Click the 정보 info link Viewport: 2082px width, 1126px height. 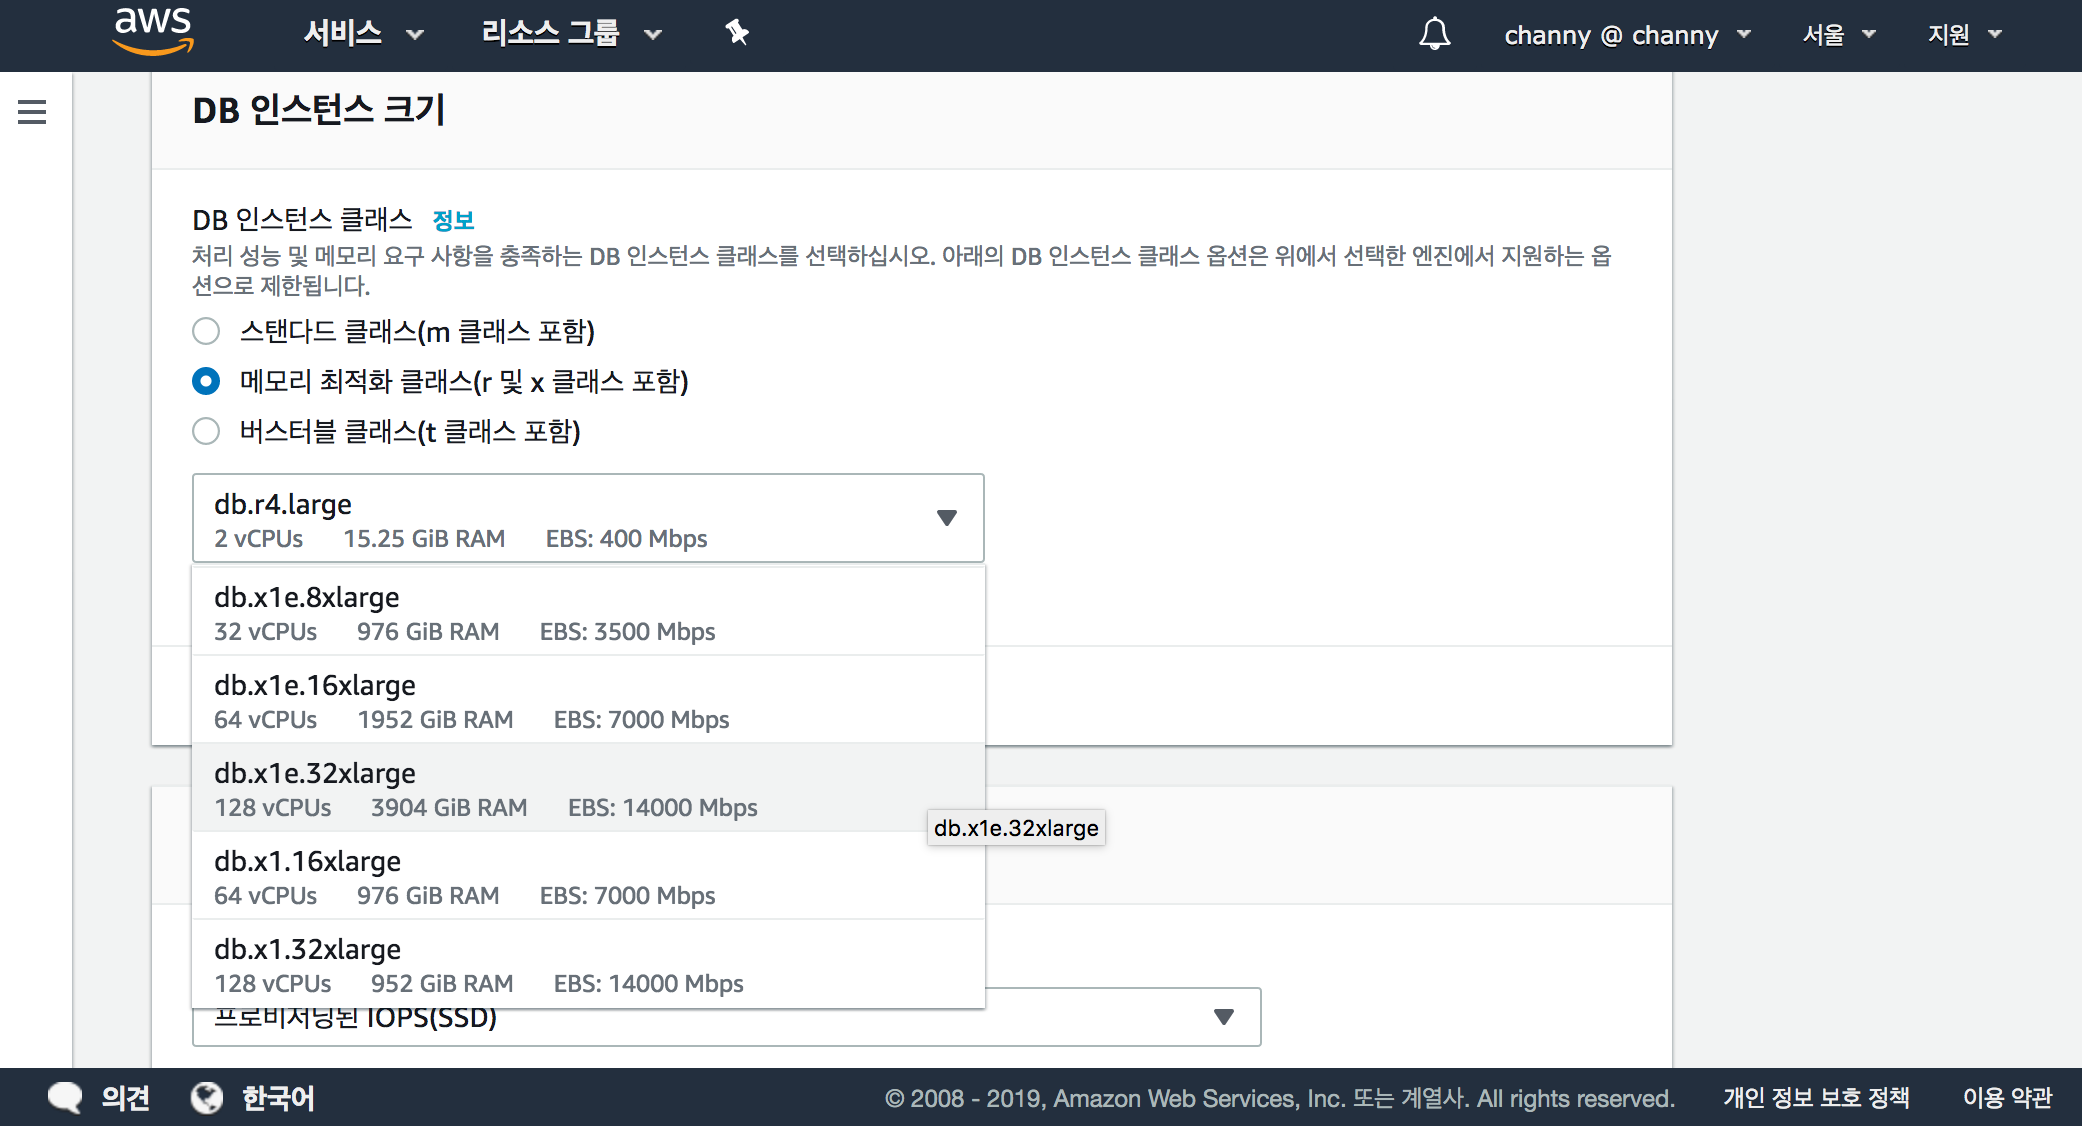point(453,220)
